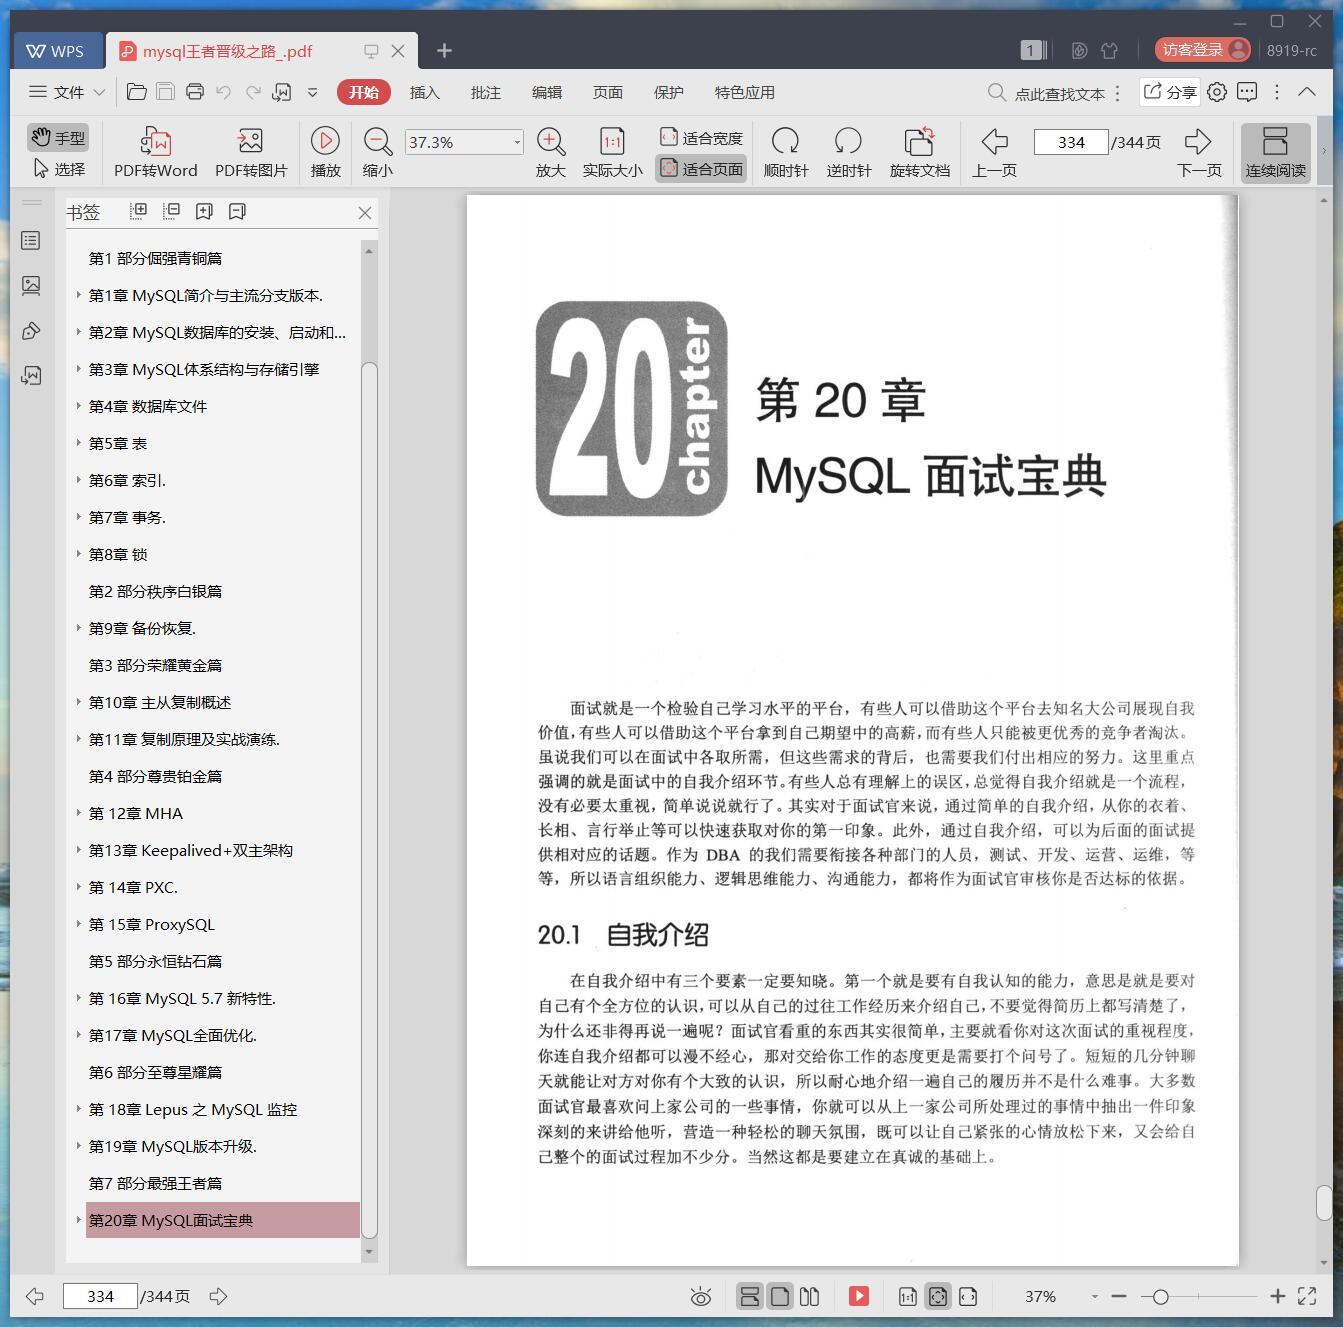Click the Open file folder icon
1343x1327 pixels.
click(137, 92)
